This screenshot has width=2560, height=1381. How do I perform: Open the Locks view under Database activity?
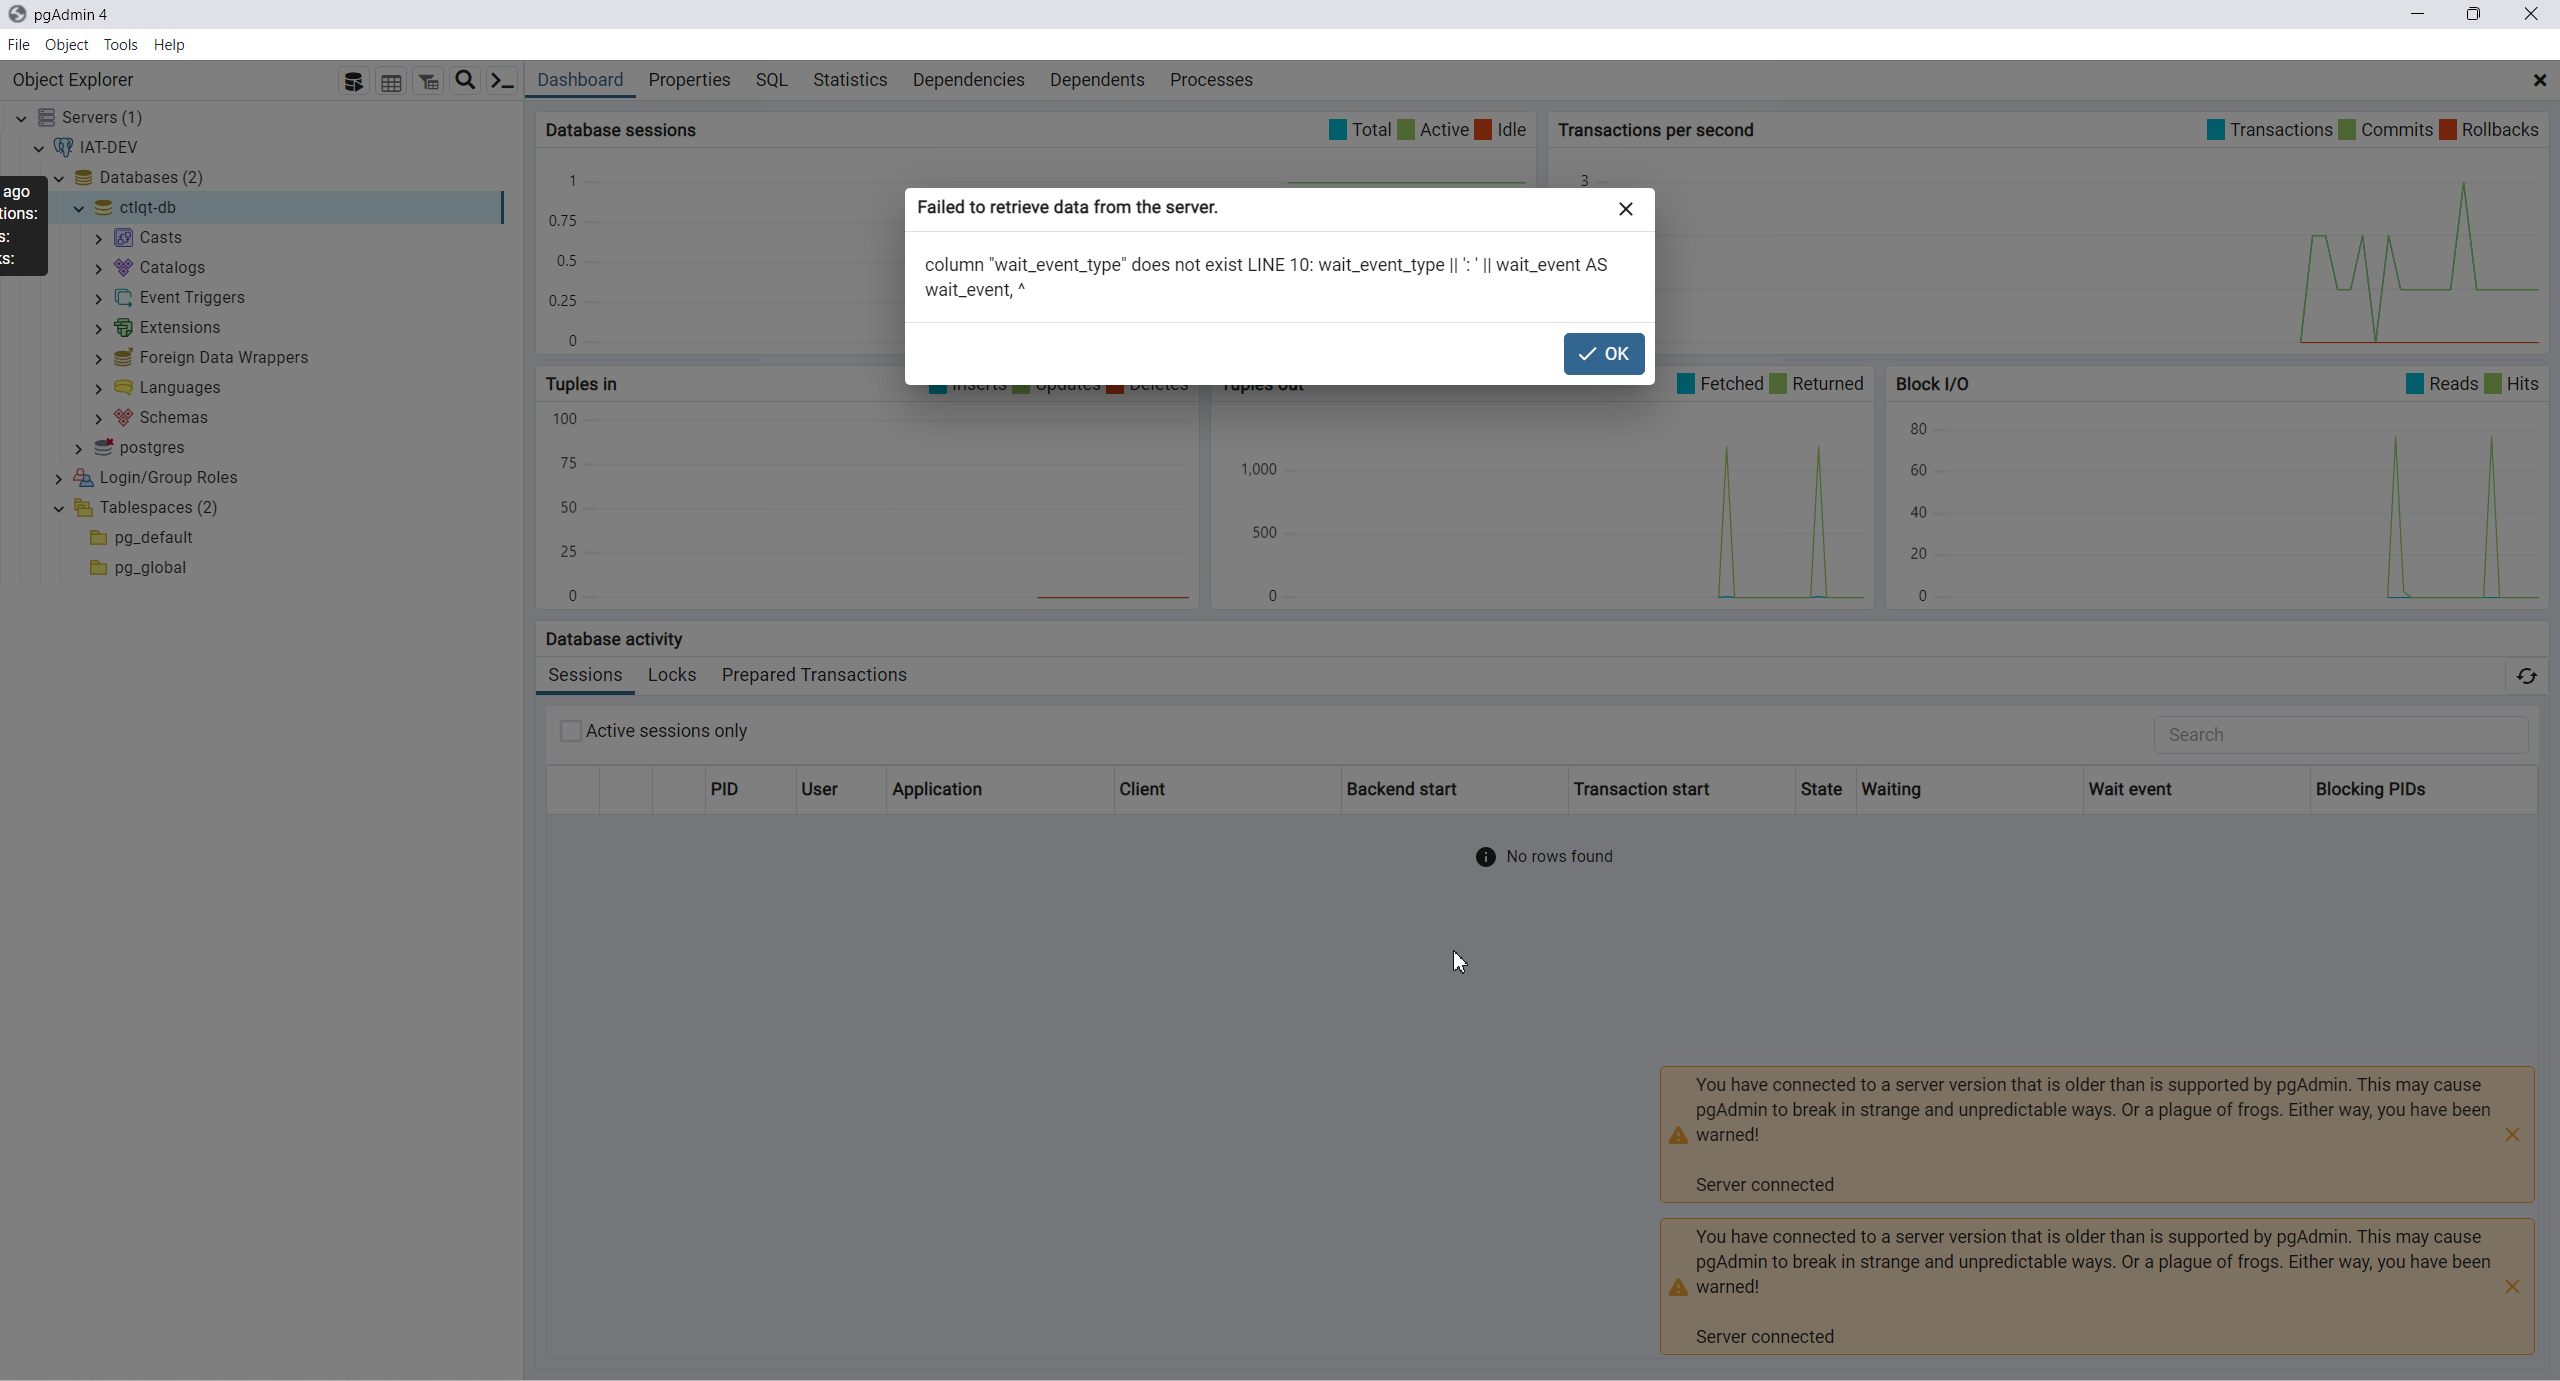pos(671,675)
